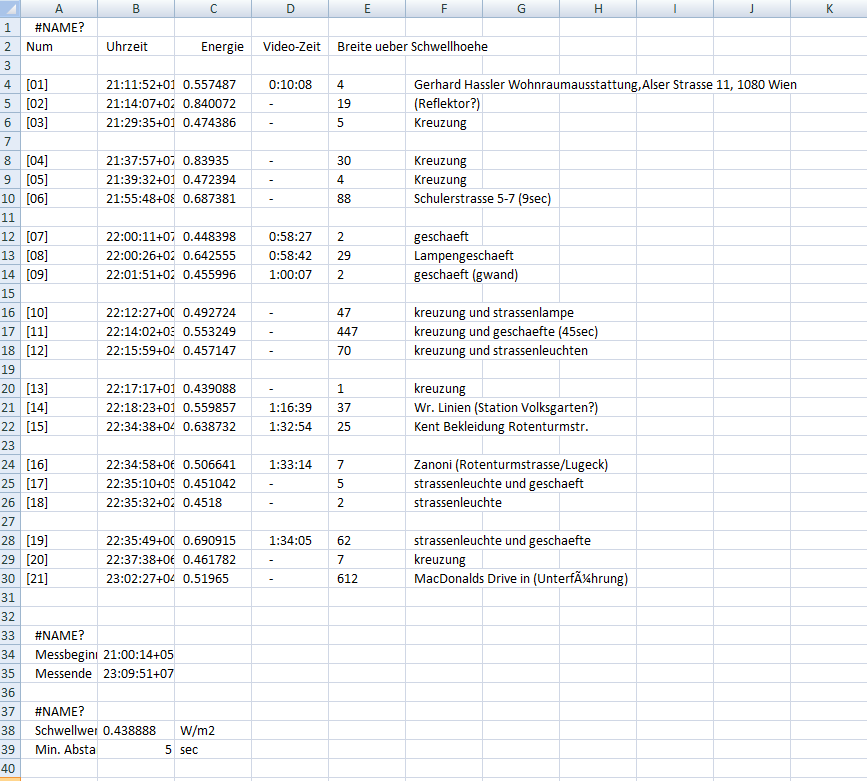Image resolution: width=867 pixels, height=781 pixels.
Task: Click video time 0:58:27
Action: tap(290, 237)
